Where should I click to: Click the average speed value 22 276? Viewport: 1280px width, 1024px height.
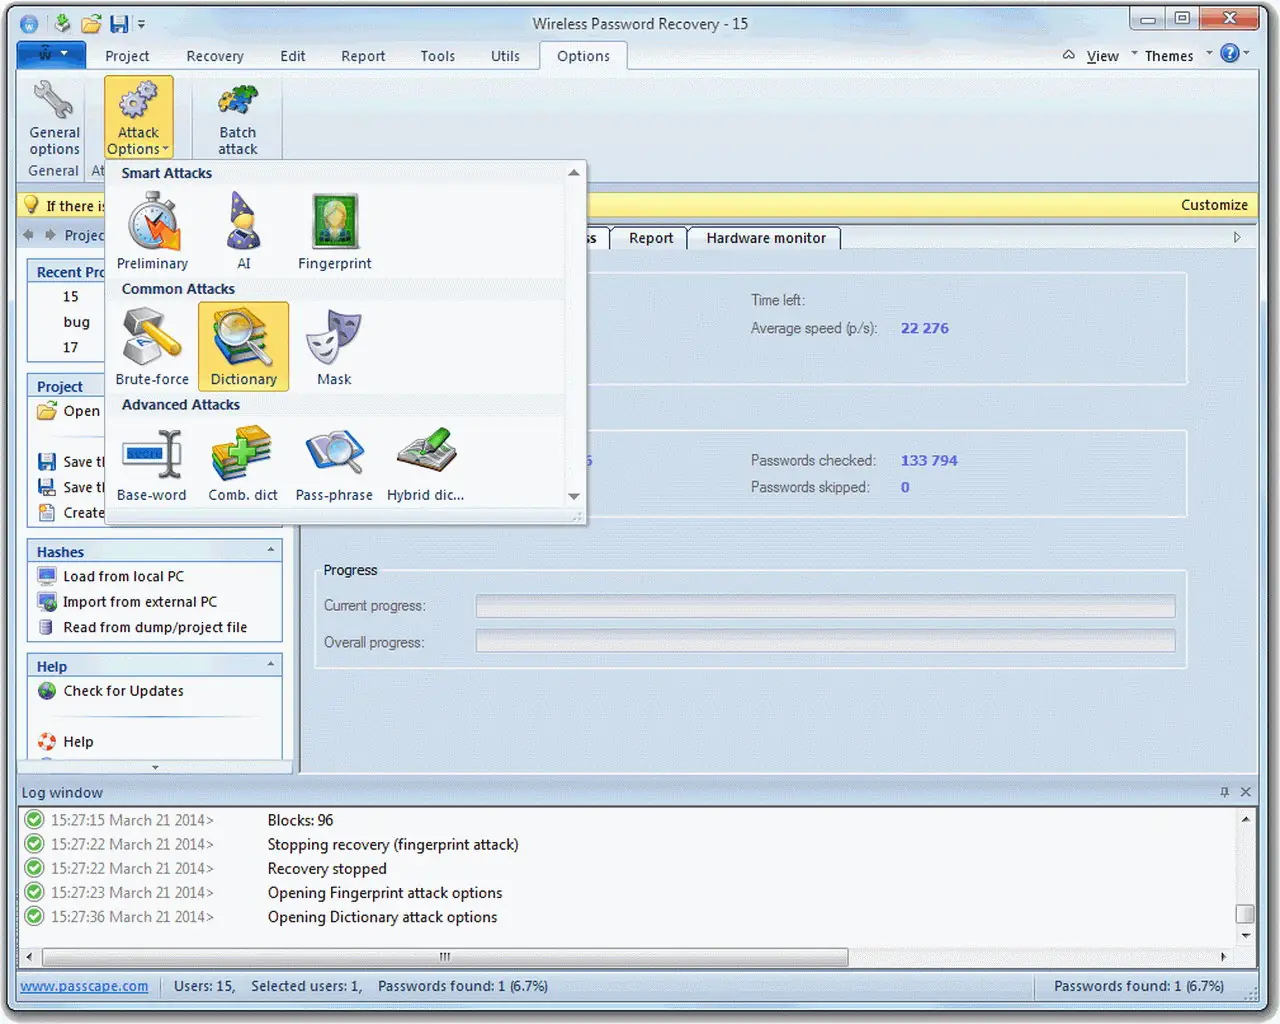point(925,328)
